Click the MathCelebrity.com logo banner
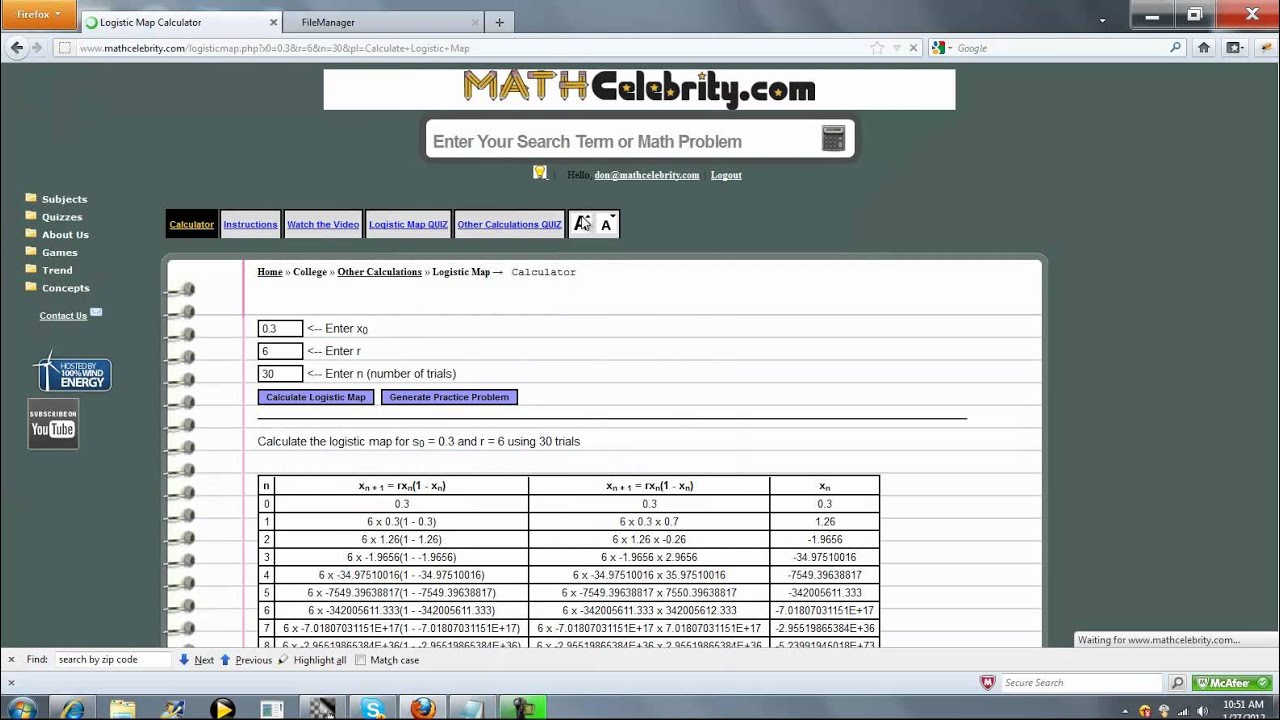Image resolution: width=1280 pixels, height=720 pixels. (x=639, y=89)
